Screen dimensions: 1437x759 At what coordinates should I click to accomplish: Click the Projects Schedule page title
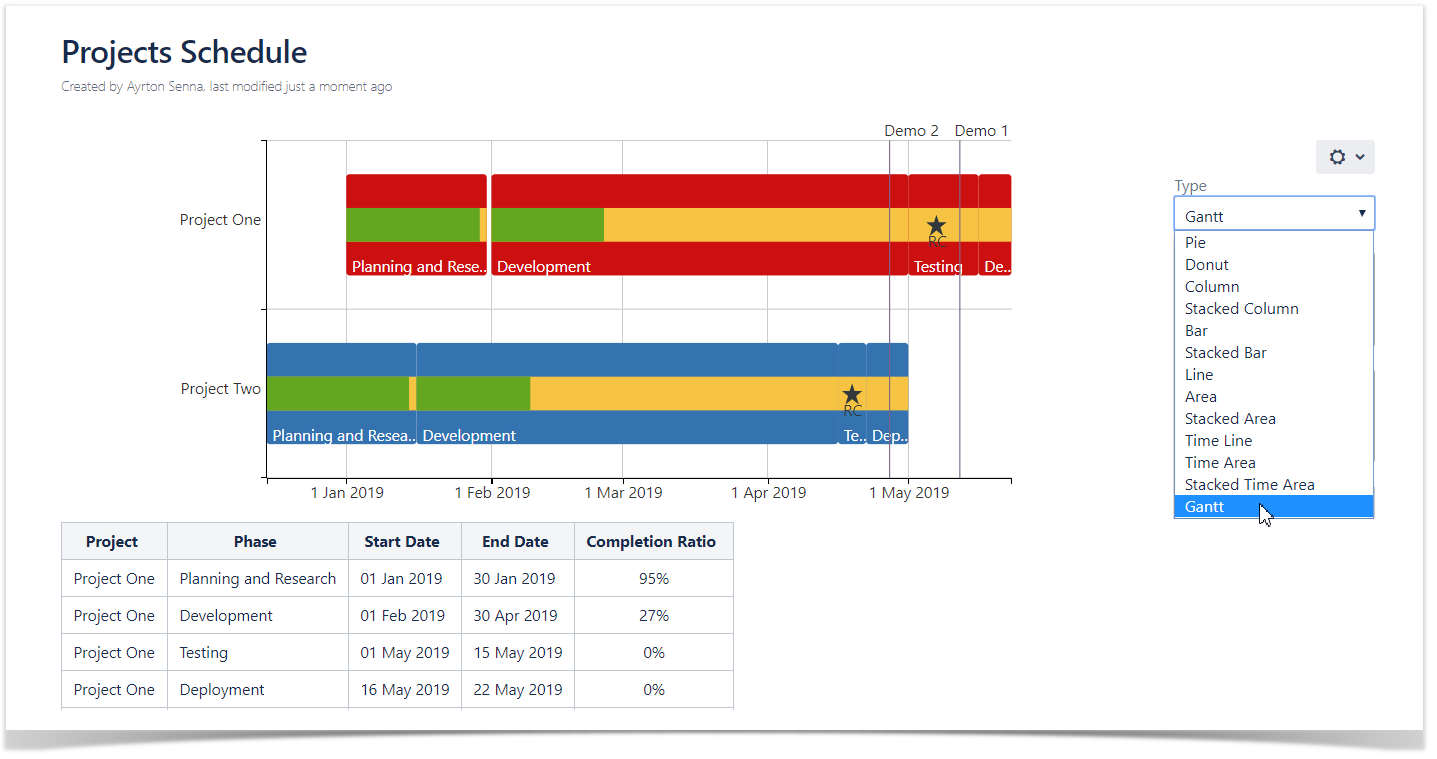pos(184,52)
